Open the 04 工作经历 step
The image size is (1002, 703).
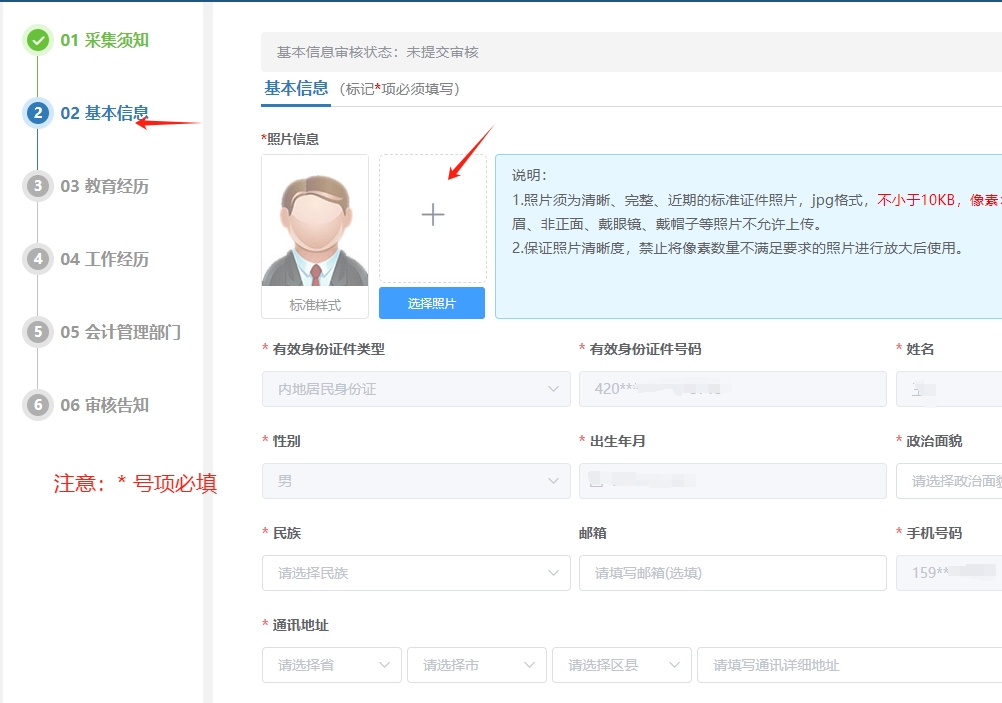104,259
